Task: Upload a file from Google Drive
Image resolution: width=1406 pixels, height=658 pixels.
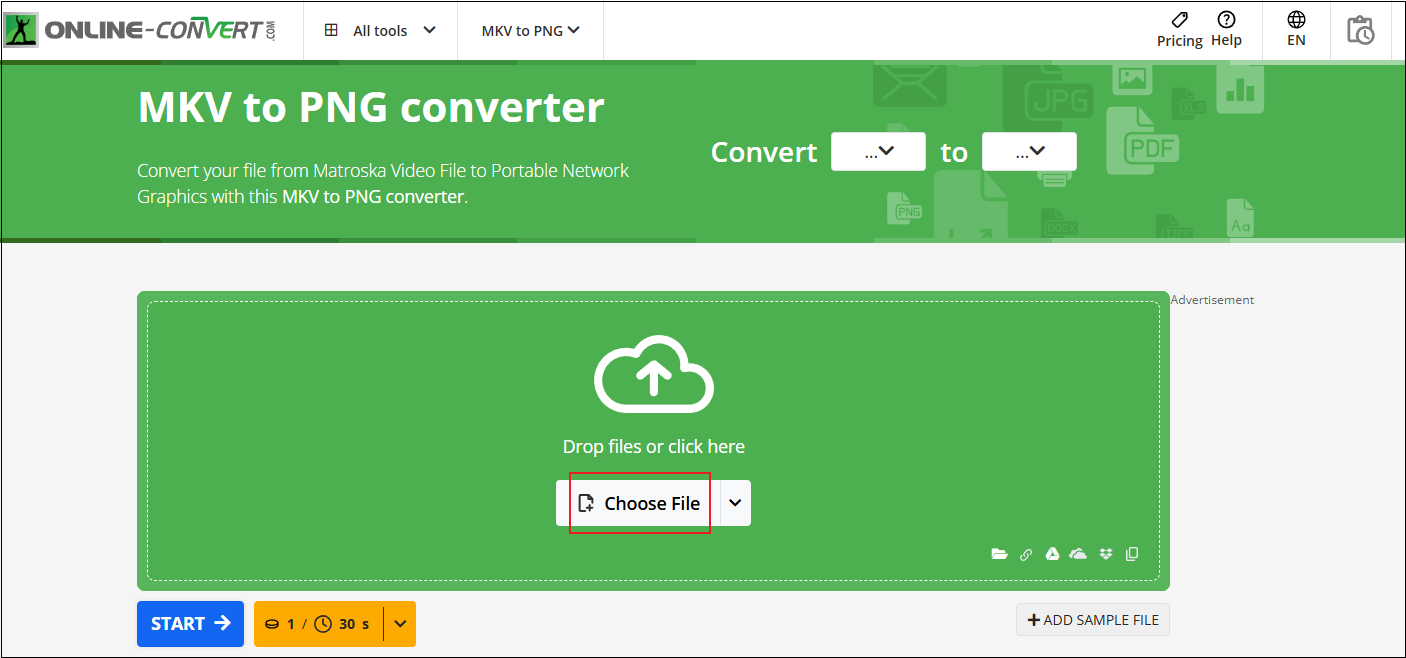Action: pyautogui.click(x=1052, y=553)
